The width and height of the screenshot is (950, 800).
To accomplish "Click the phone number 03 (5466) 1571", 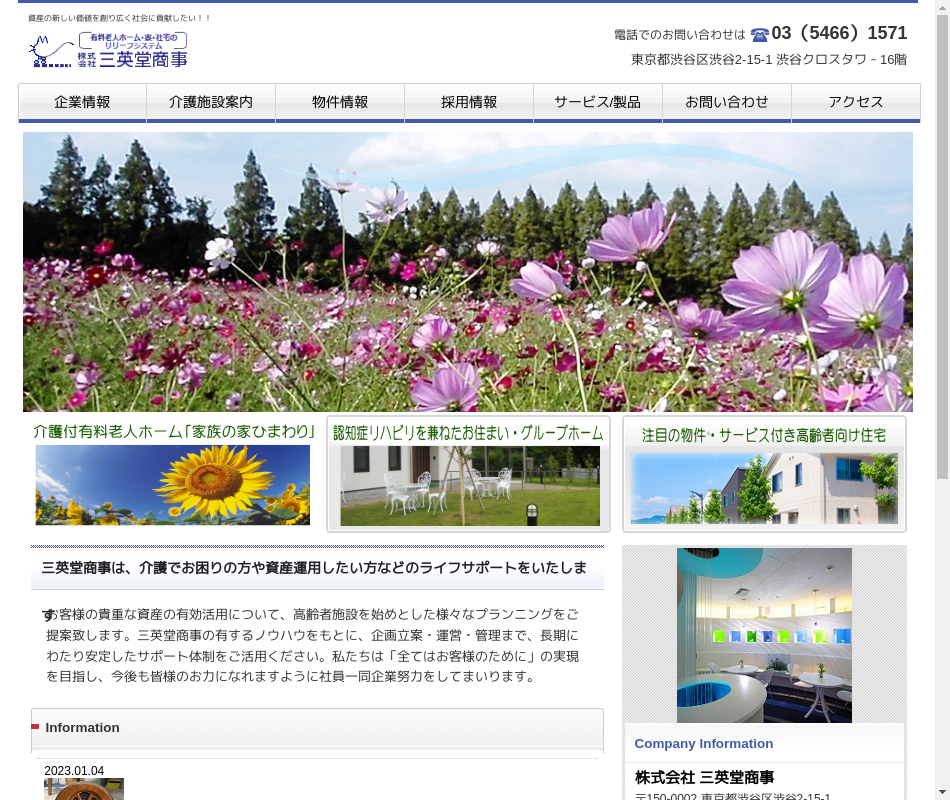I will tap(839, 33).
